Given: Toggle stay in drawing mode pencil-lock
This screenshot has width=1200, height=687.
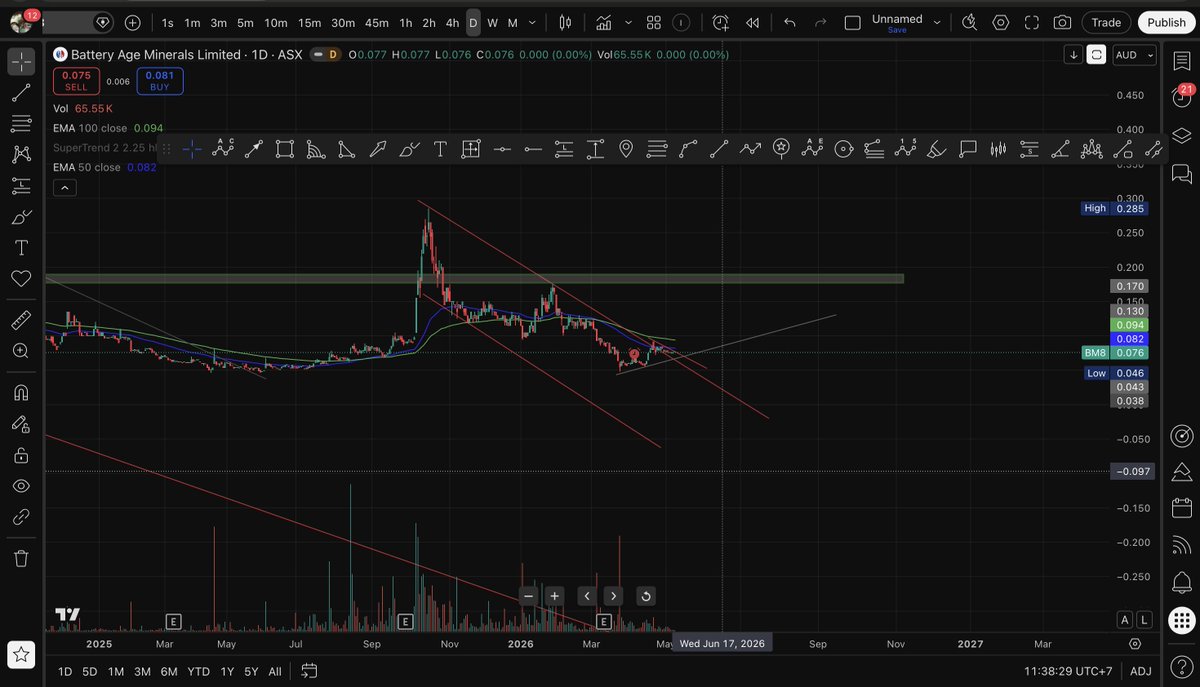Looking at the screenshot, I should pos(21,424).
